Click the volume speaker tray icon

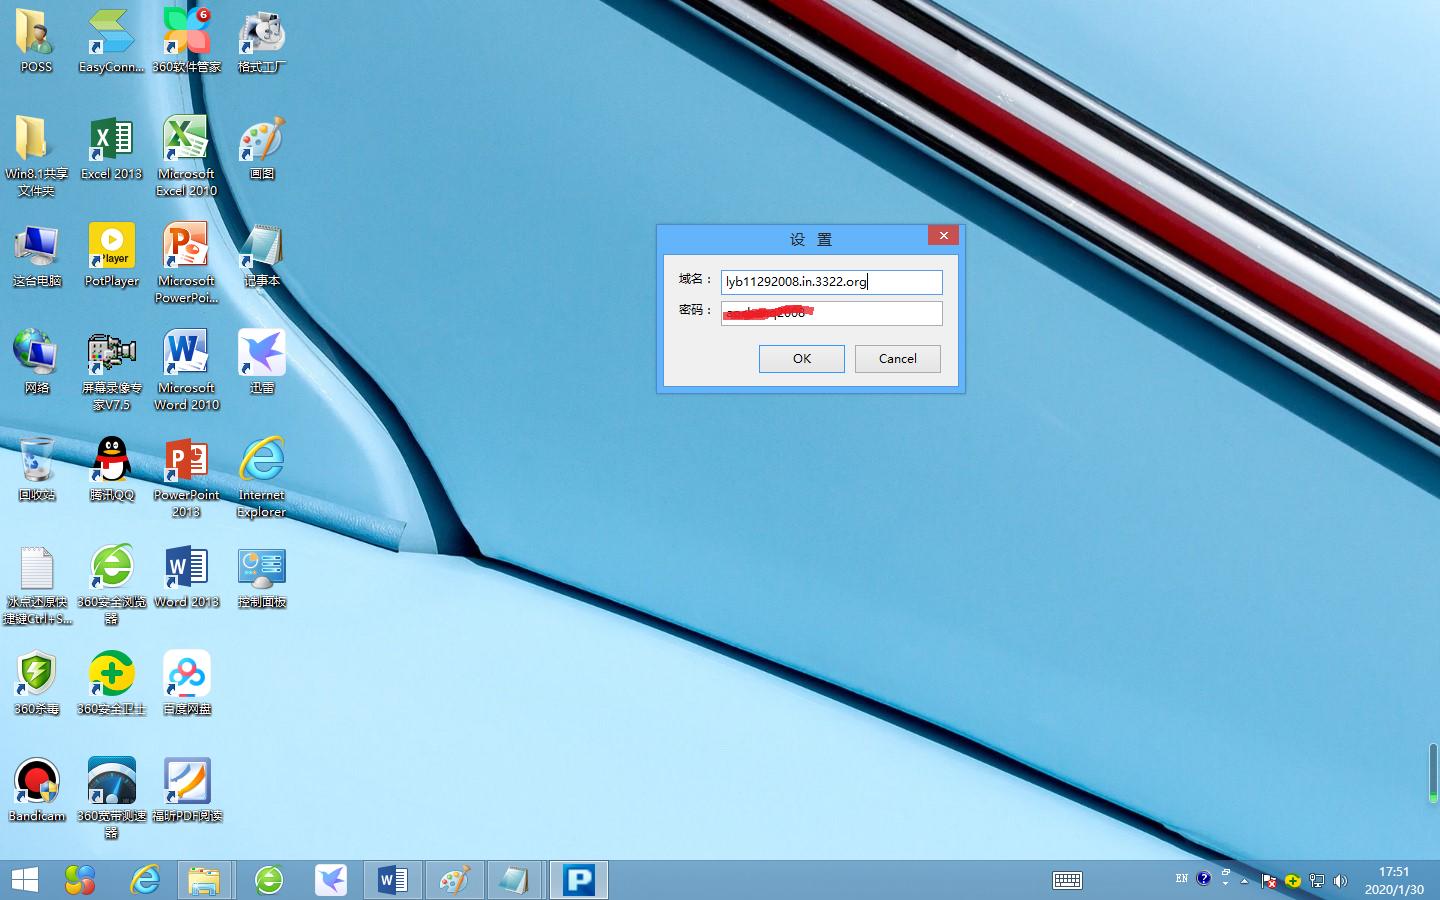pyautogui.click(x=1340, y=881)
